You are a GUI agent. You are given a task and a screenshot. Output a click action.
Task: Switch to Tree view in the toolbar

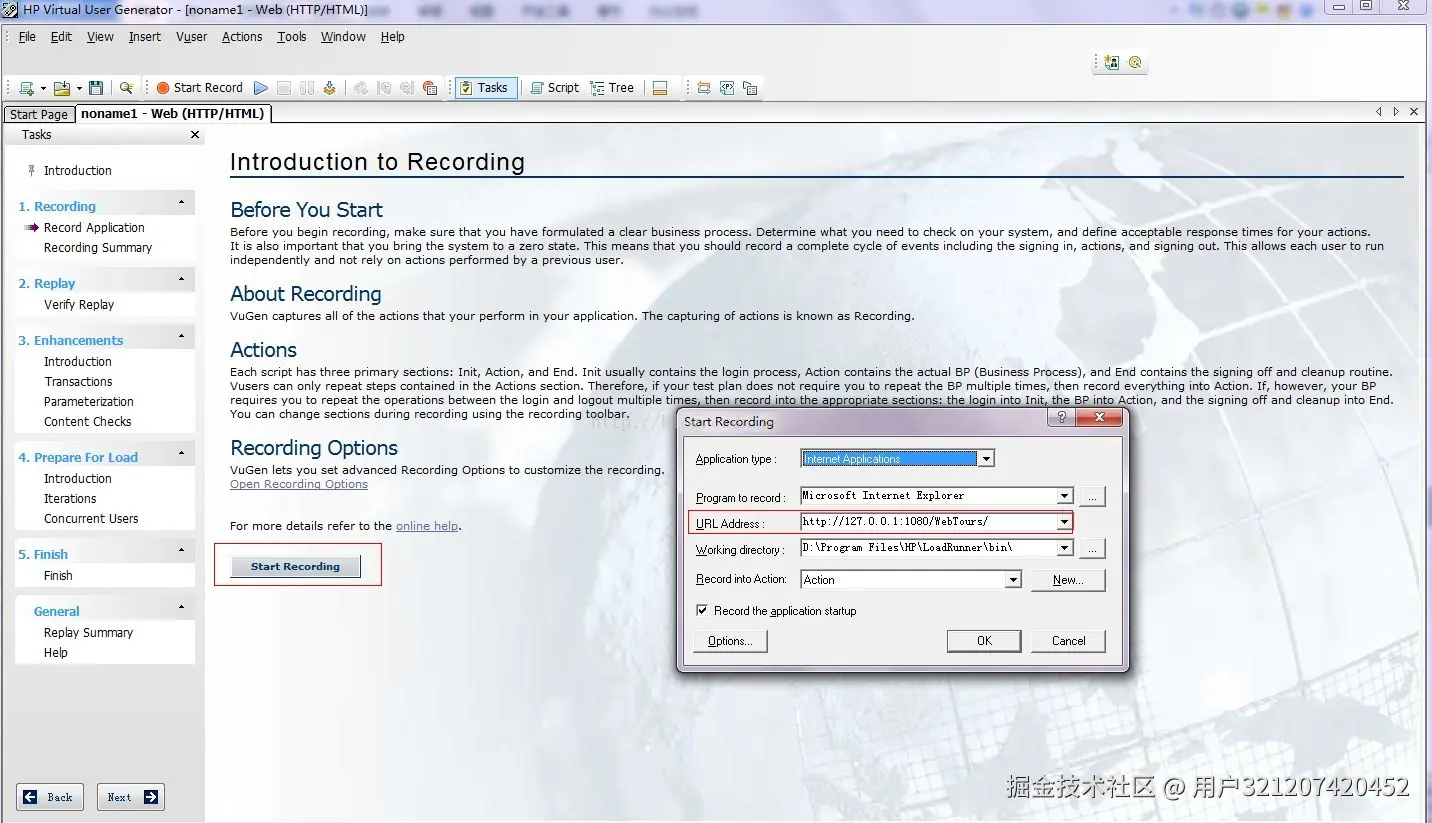tap(612, 88)
